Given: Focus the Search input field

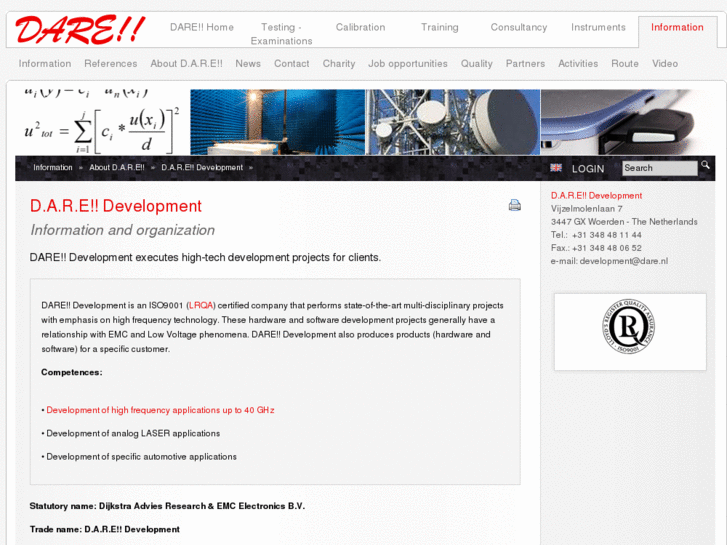Looking at the screenshot, I should coord(660,168).
